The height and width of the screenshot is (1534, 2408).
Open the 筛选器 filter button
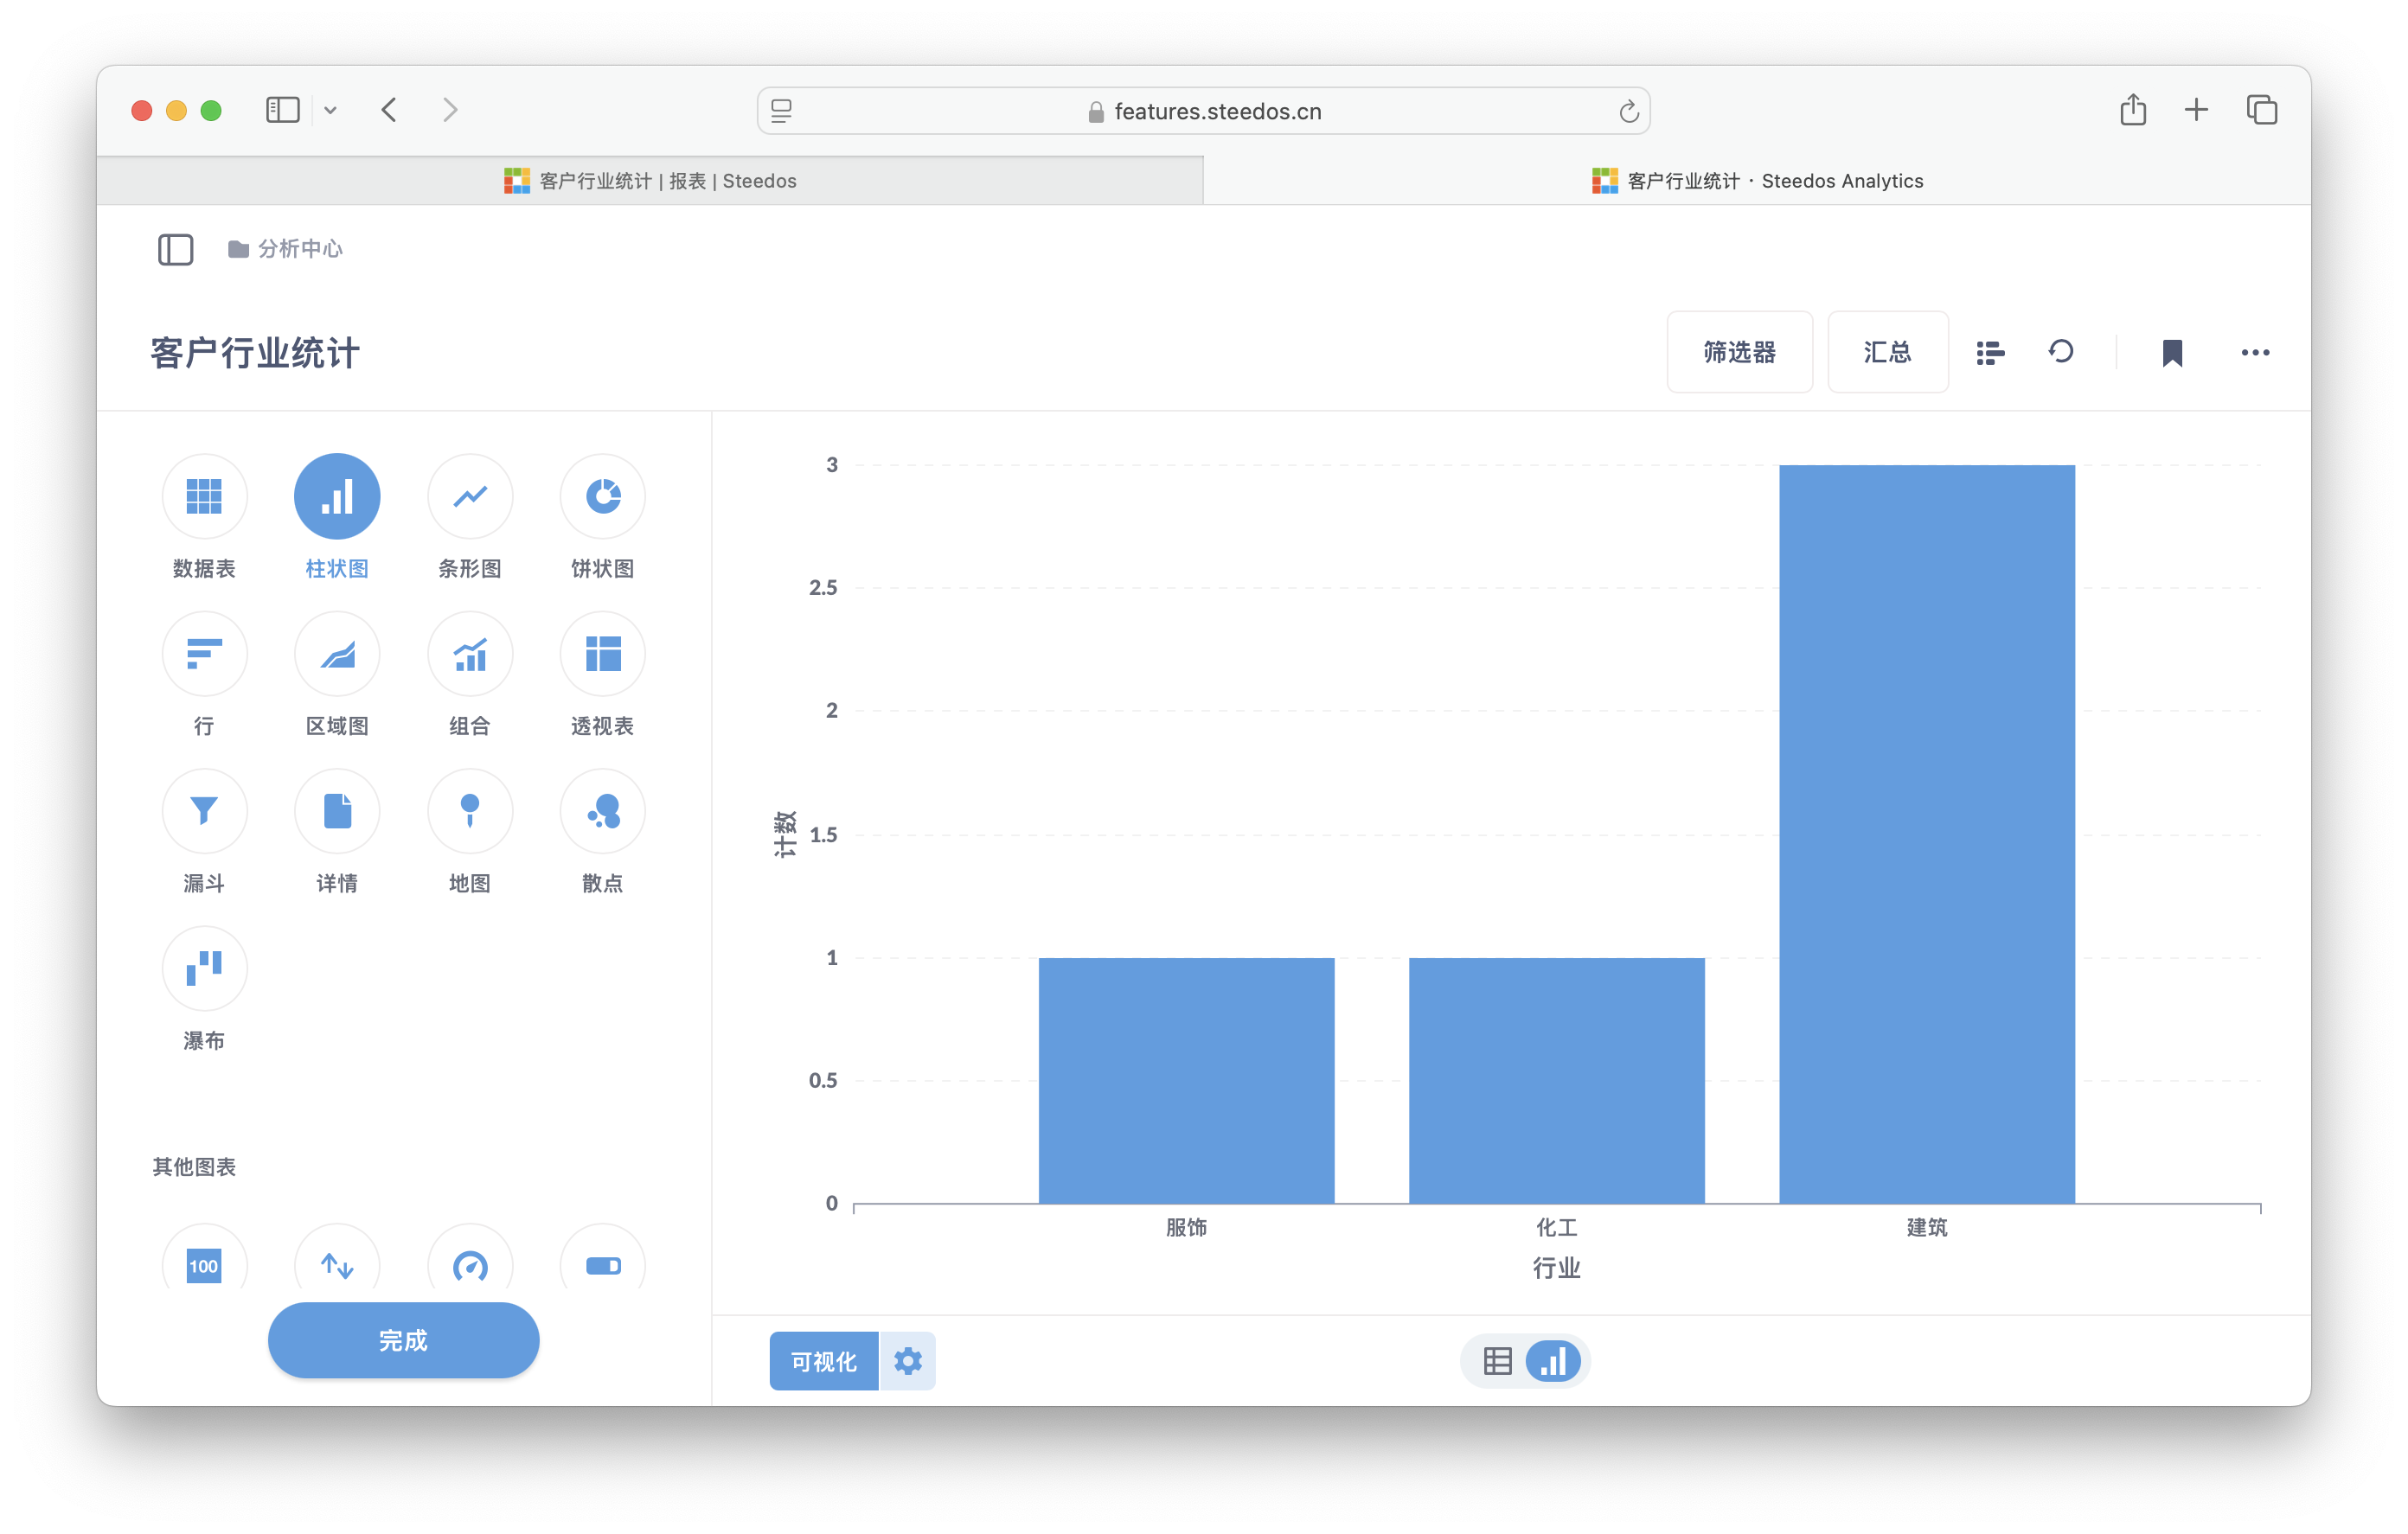[1739, 352]
